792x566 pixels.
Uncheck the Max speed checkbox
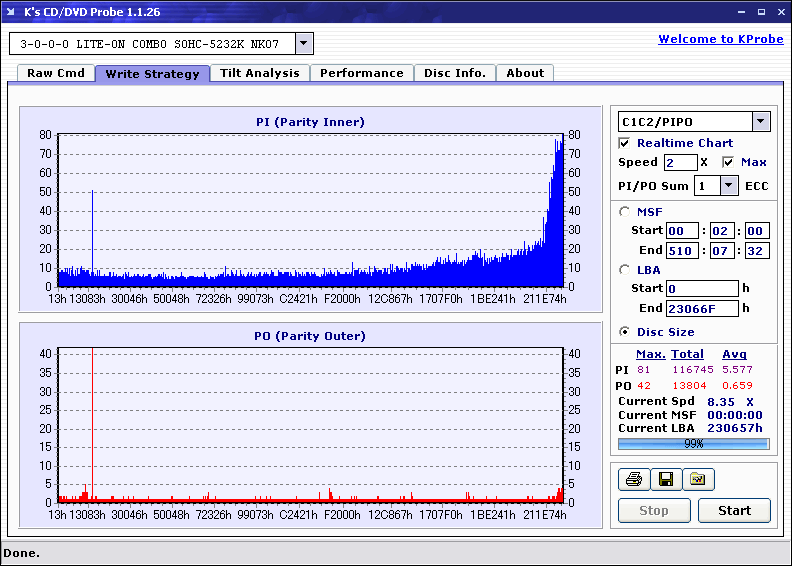(x=728, y=162)
